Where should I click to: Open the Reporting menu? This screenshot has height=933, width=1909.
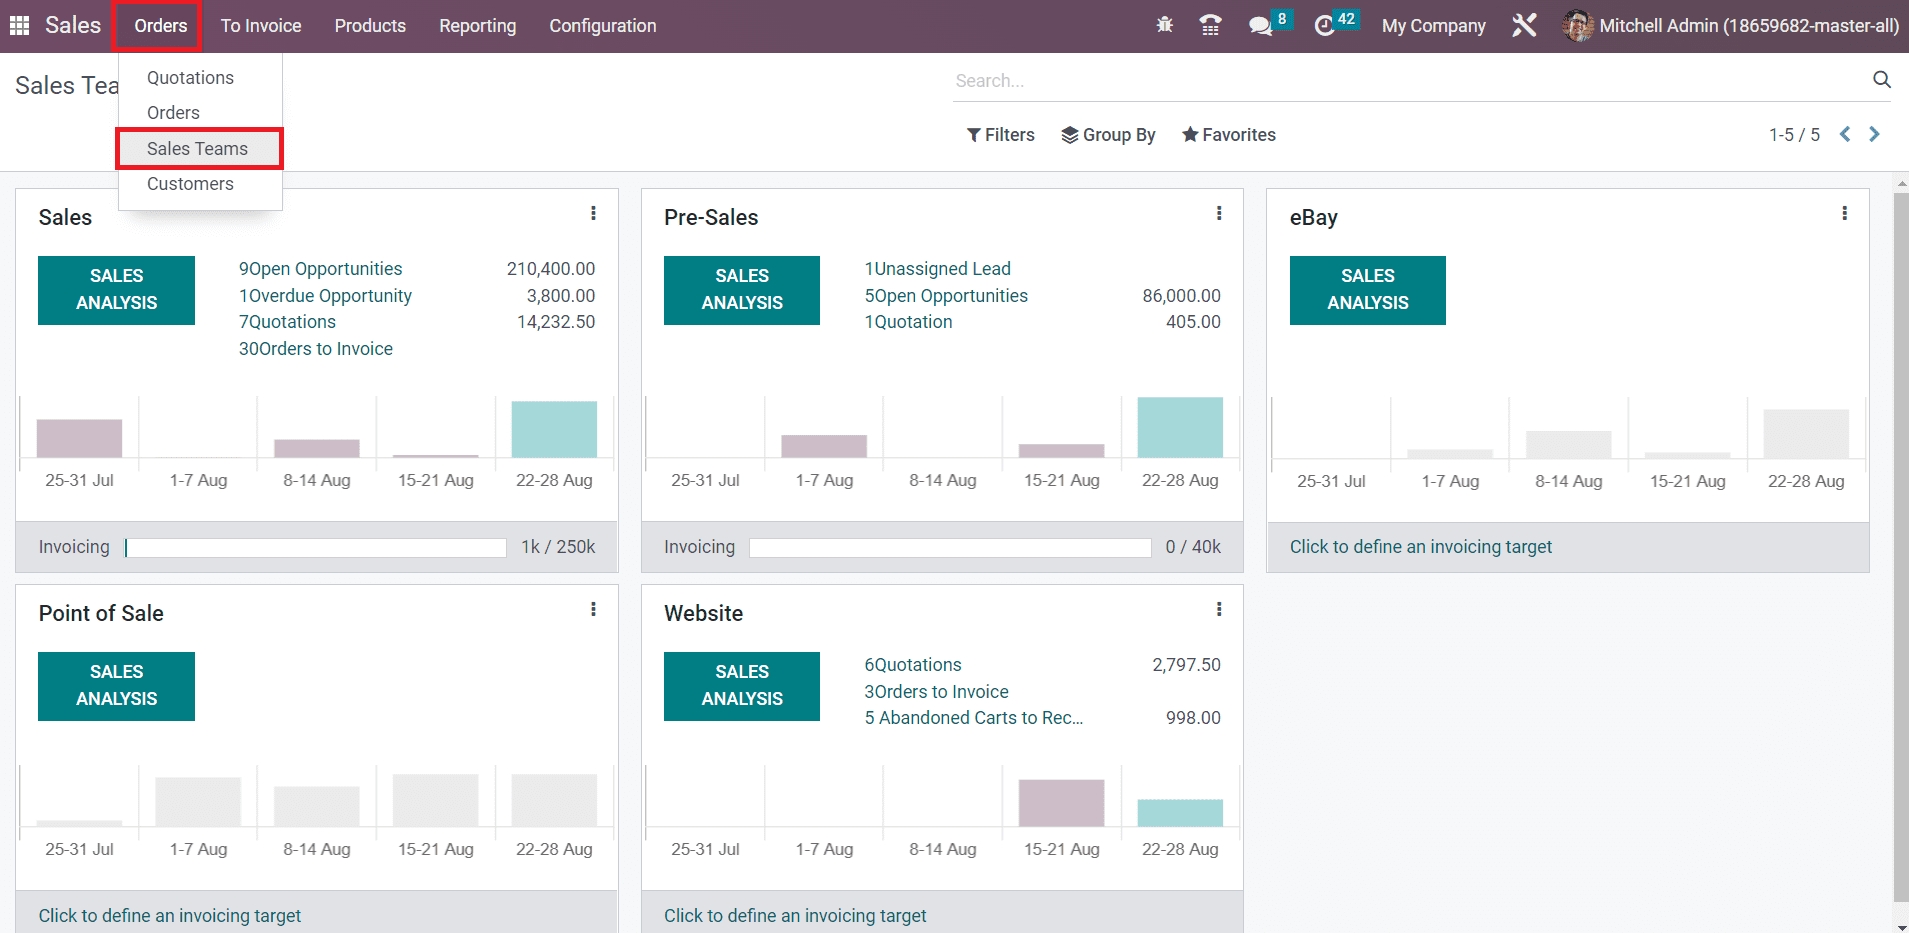click(x=477, y=26)
